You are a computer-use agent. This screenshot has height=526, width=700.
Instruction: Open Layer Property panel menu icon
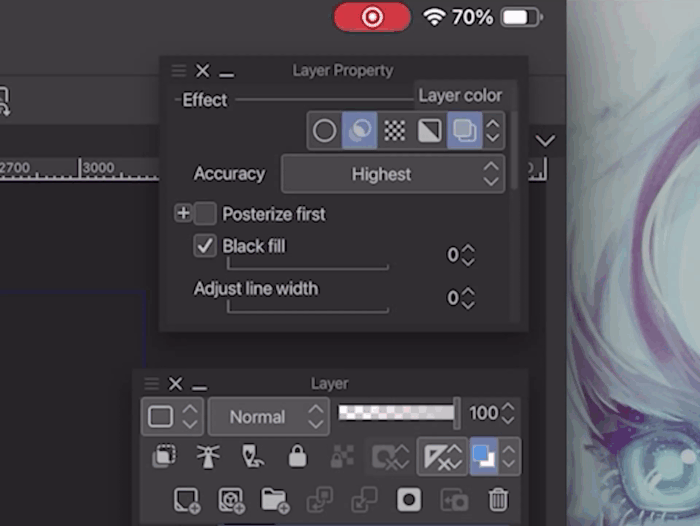pos(179,71)
